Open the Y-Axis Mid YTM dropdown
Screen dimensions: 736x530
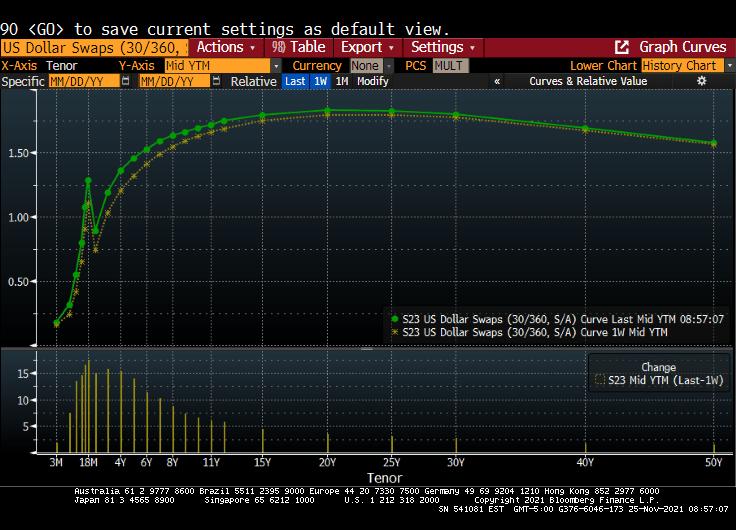pyautogui.click(x=221, y=65)
